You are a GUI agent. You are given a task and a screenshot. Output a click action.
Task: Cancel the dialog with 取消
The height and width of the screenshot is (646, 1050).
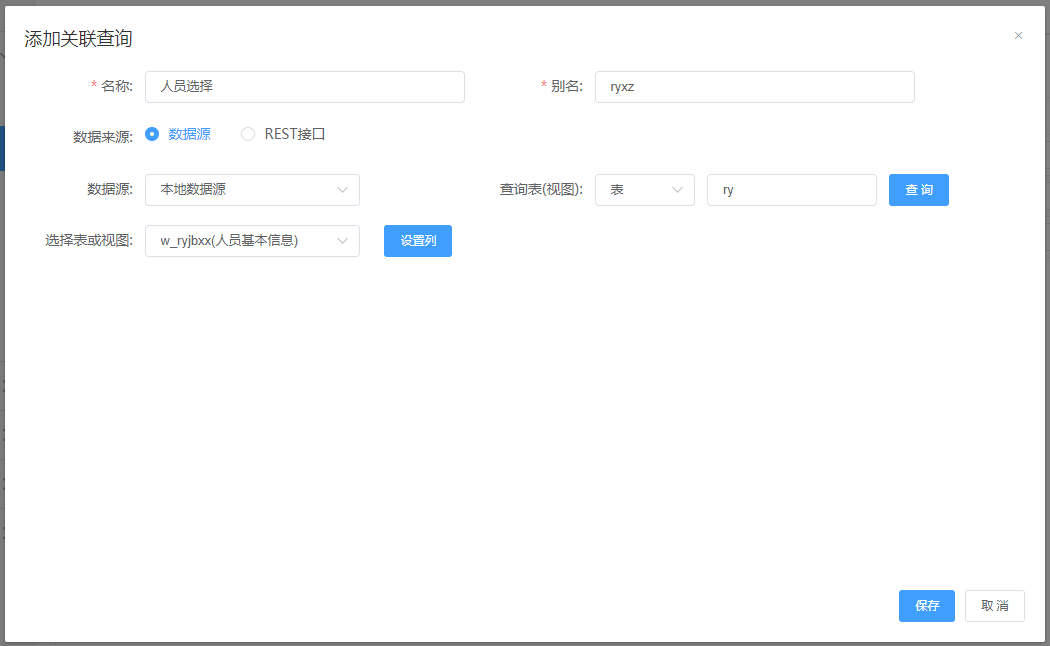click(994, 606)
